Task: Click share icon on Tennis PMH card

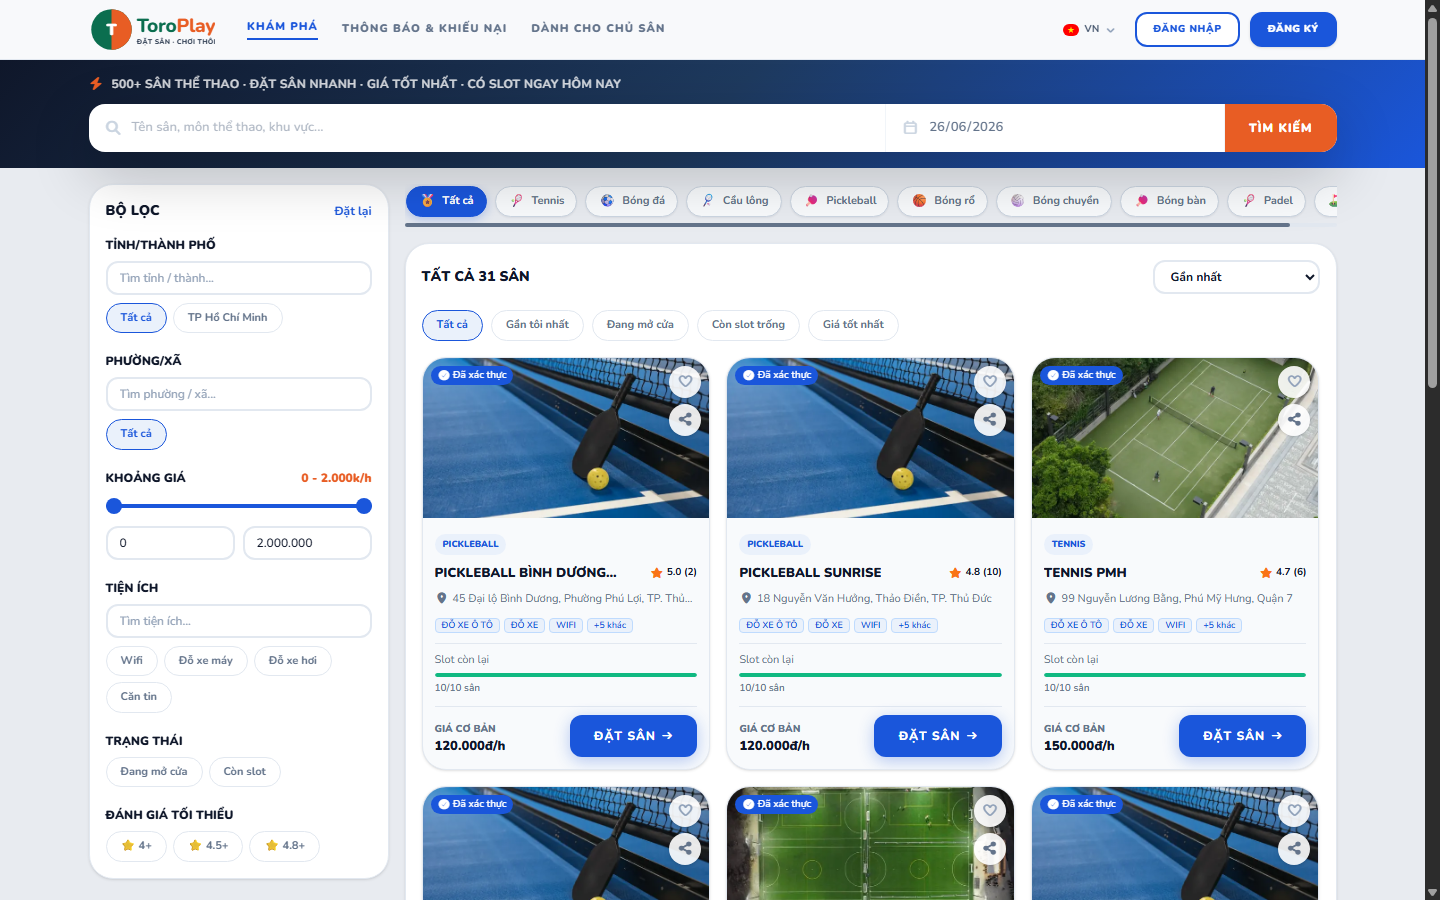Action: [x=1294, y=419]
